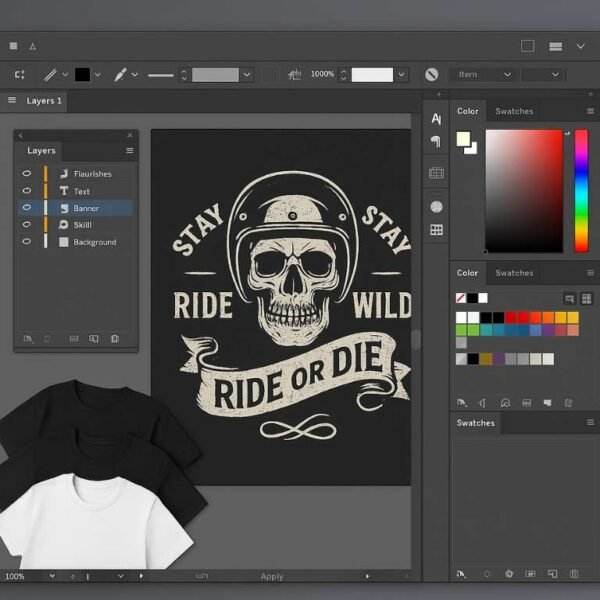Click the 1000% opacity value field
The height and width of the screenshot is (600, 600).
[x=322, y=74]
